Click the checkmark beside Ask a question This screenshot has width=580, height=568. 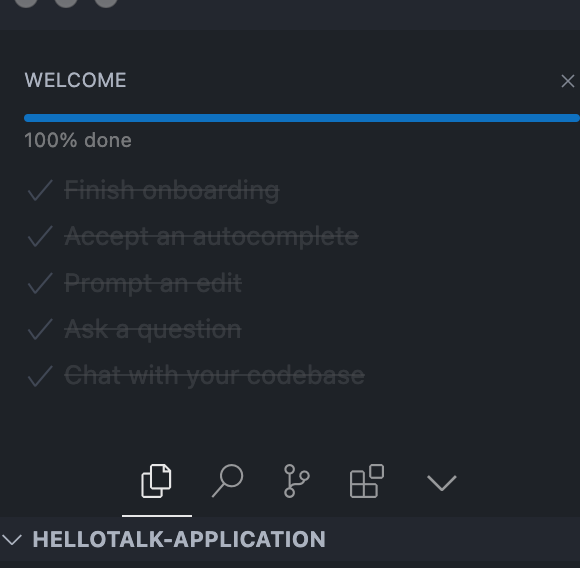[40, 329]
